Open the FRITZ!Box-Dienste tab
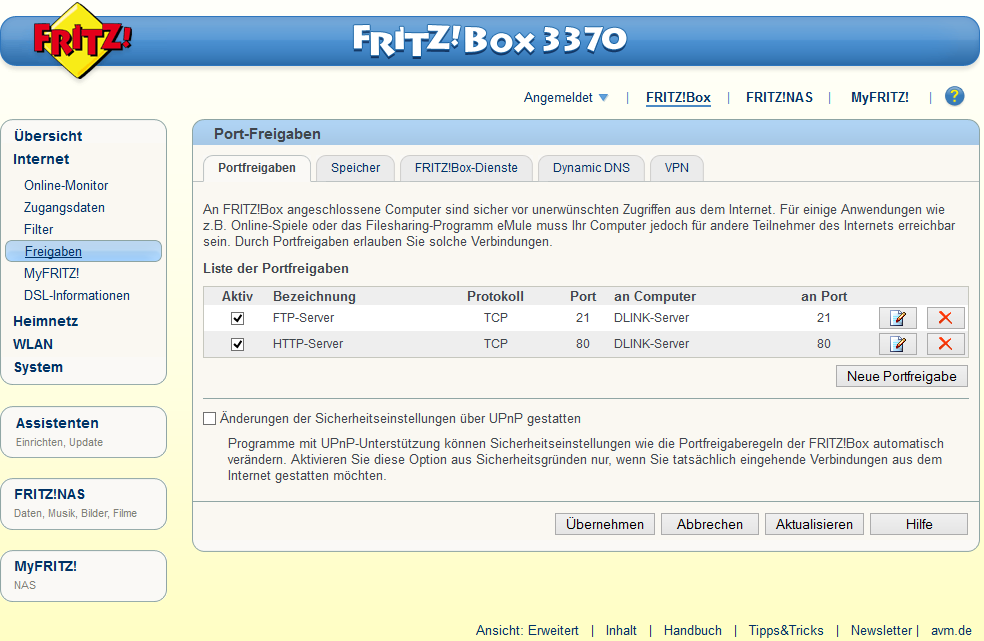The image size is (984, 641). point(466,168)
